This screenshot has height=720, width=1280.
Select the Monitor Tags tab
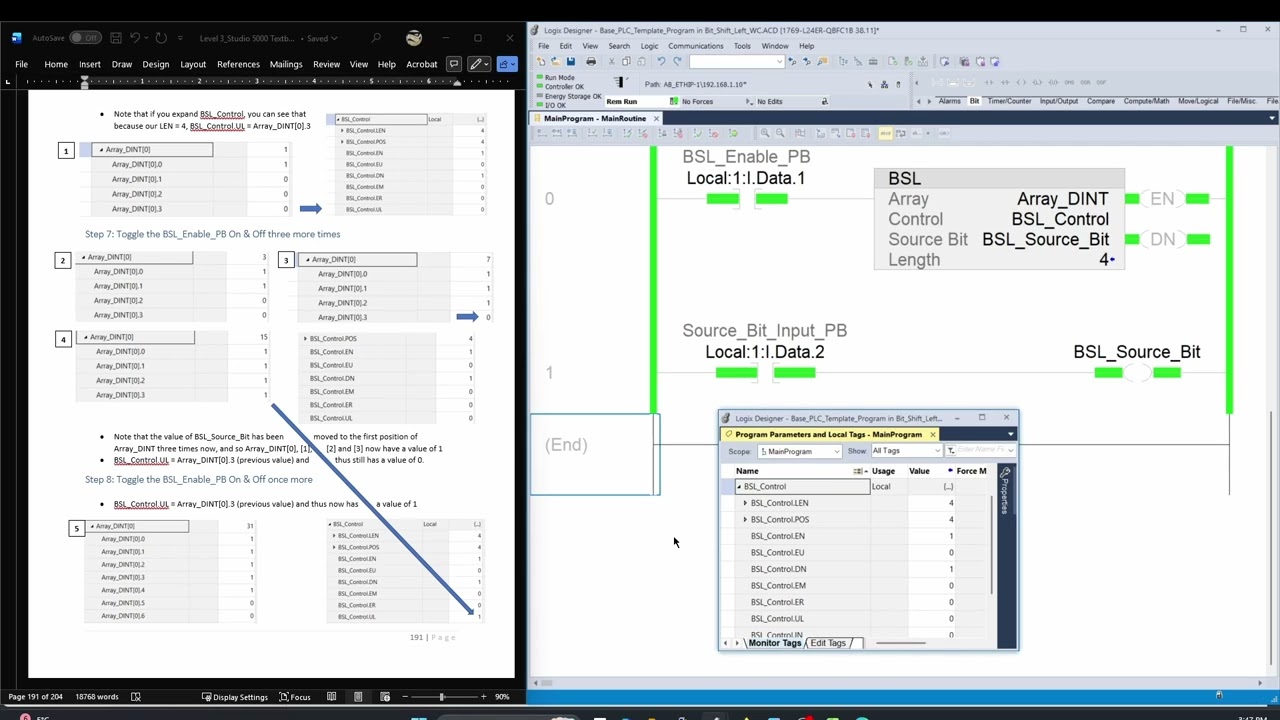click(x=775, y=643)
